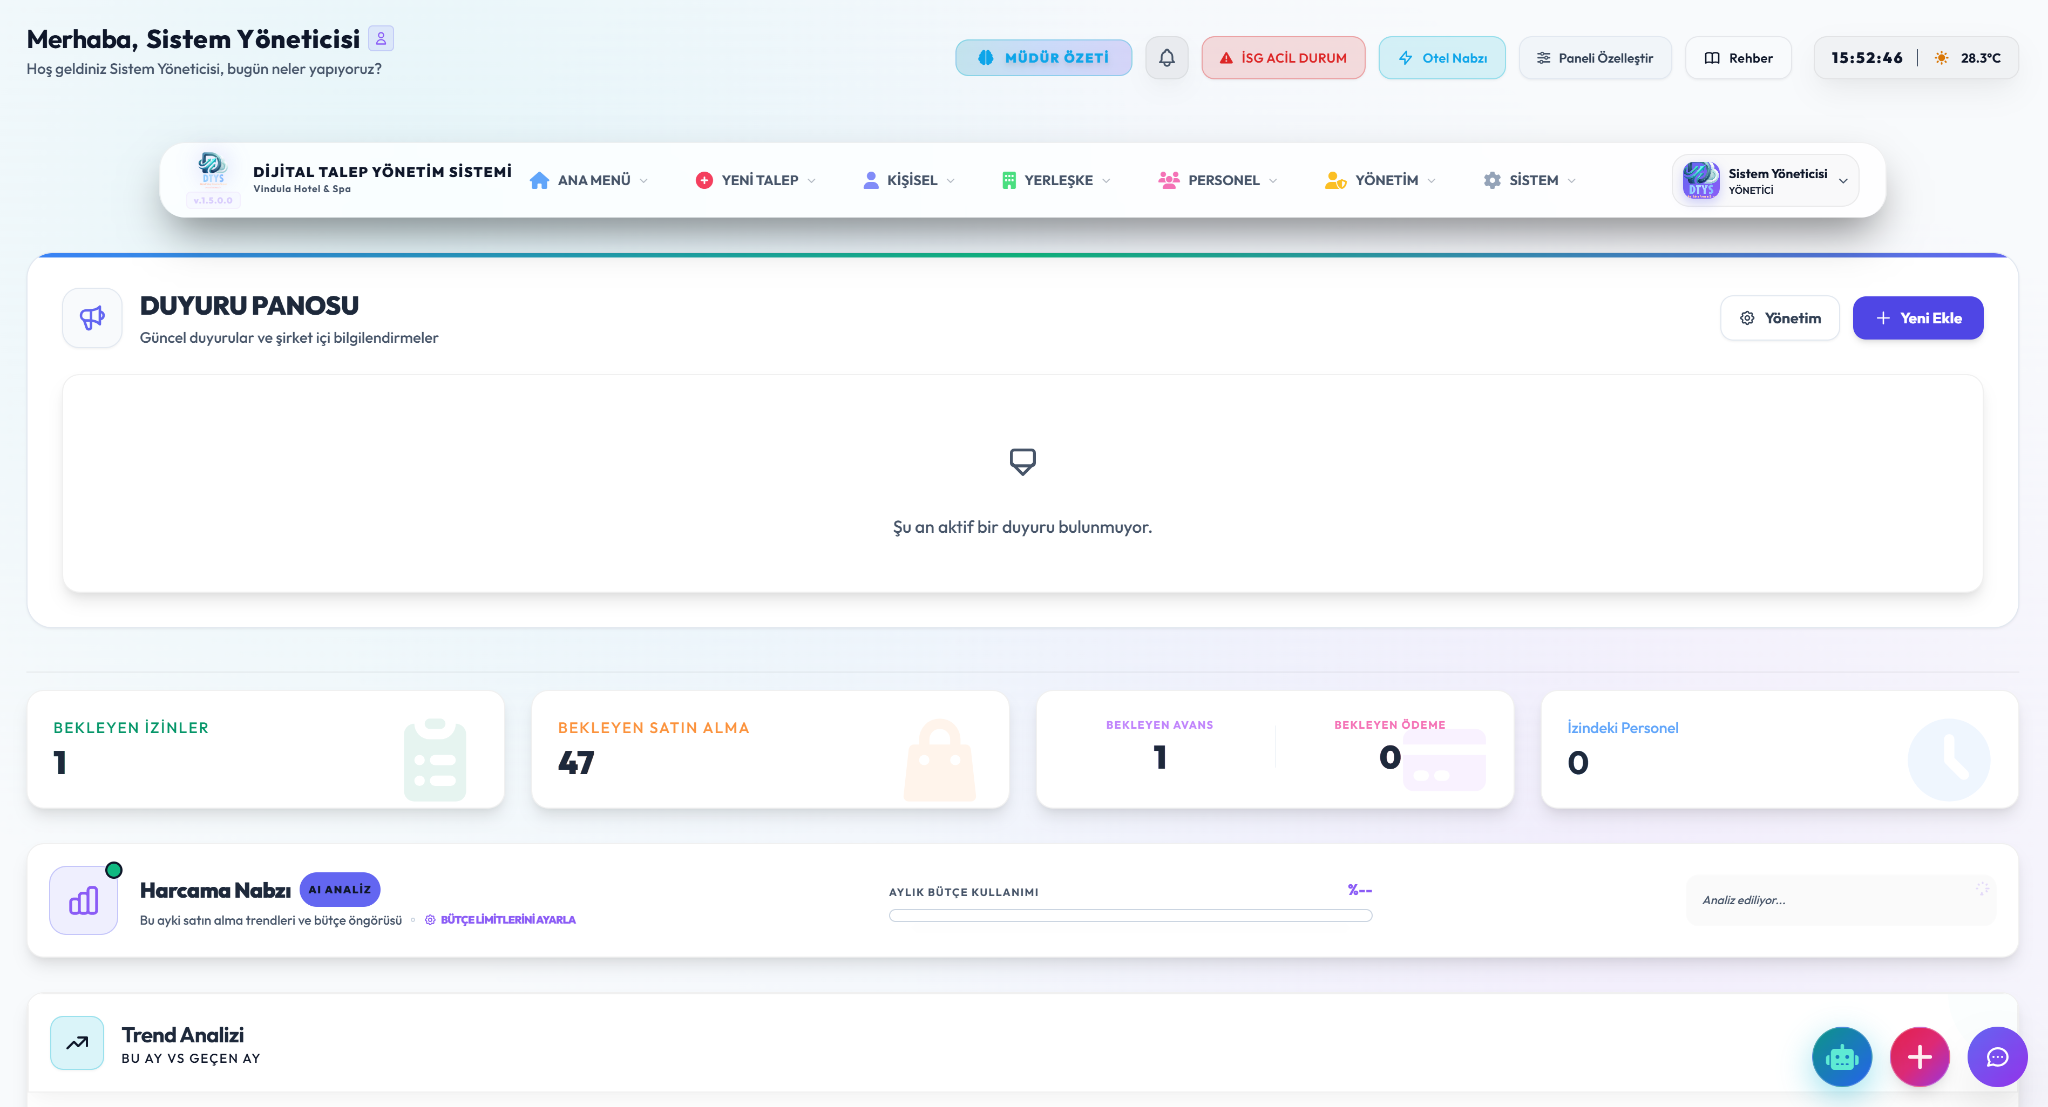Click the red plus icon of YENİ TALEP
The height and width of the screenshot is (1107, 2048).
coord(704,180)
